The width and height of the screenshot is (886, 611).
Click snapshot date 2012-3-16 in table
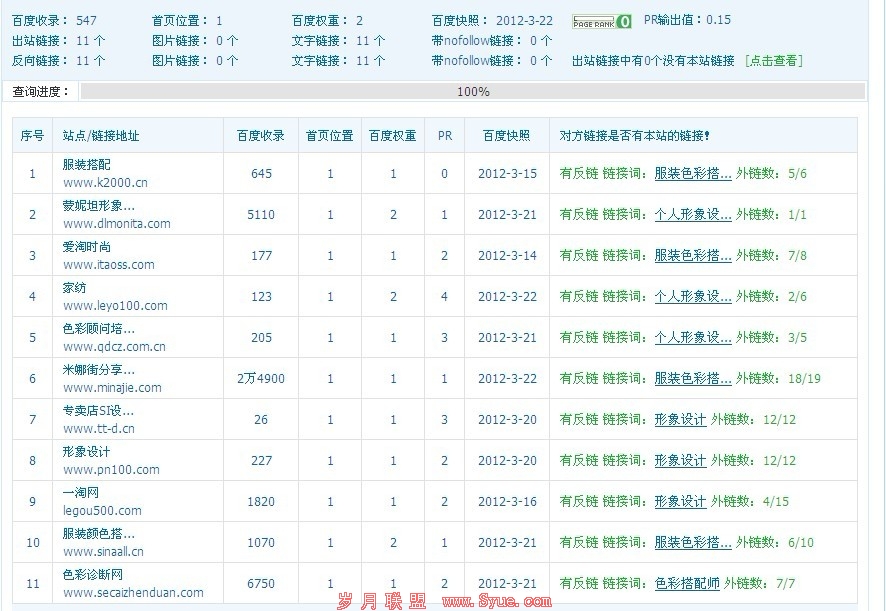[x=507, y=501]
